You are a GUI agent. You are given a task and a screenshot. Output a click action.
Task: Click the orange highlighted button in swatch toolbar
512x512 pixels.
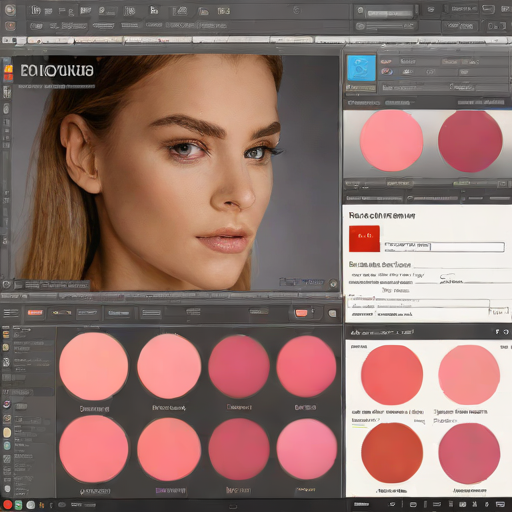click(x=35, y=313)
